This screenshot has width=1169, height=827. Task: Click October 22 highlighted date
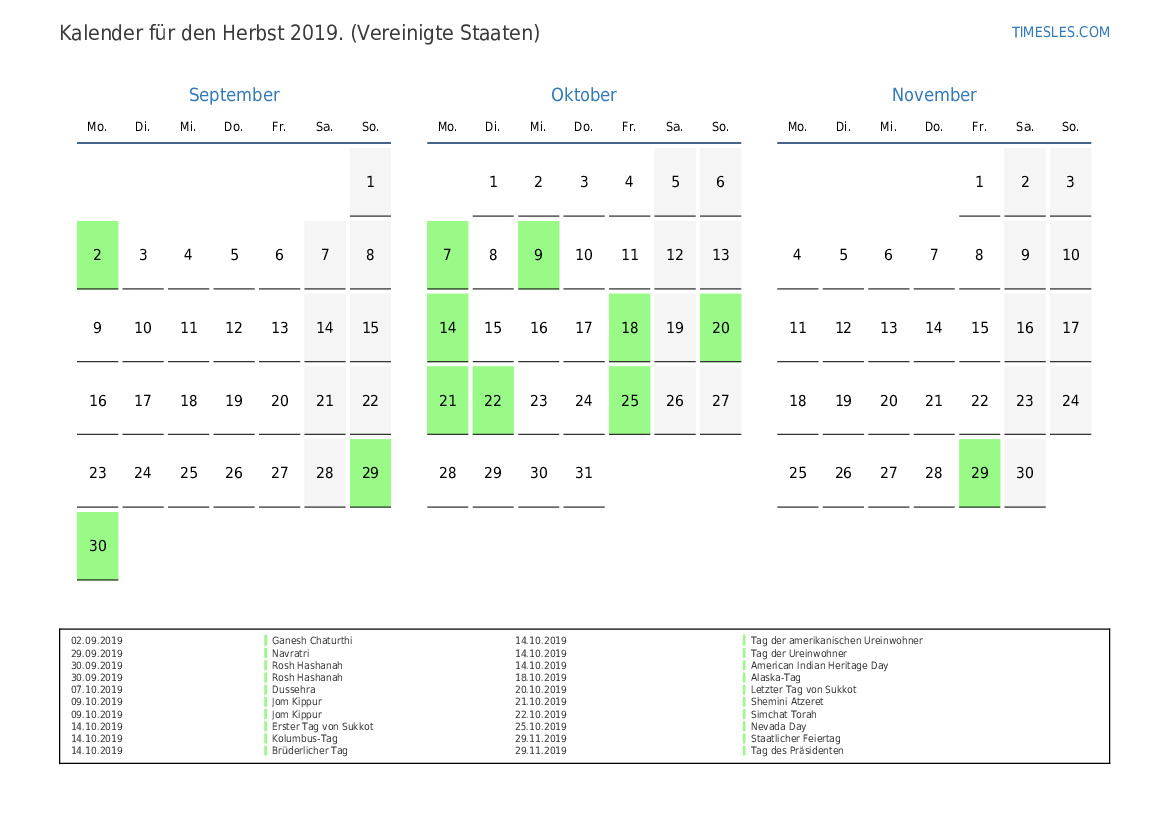click(493, 401)
